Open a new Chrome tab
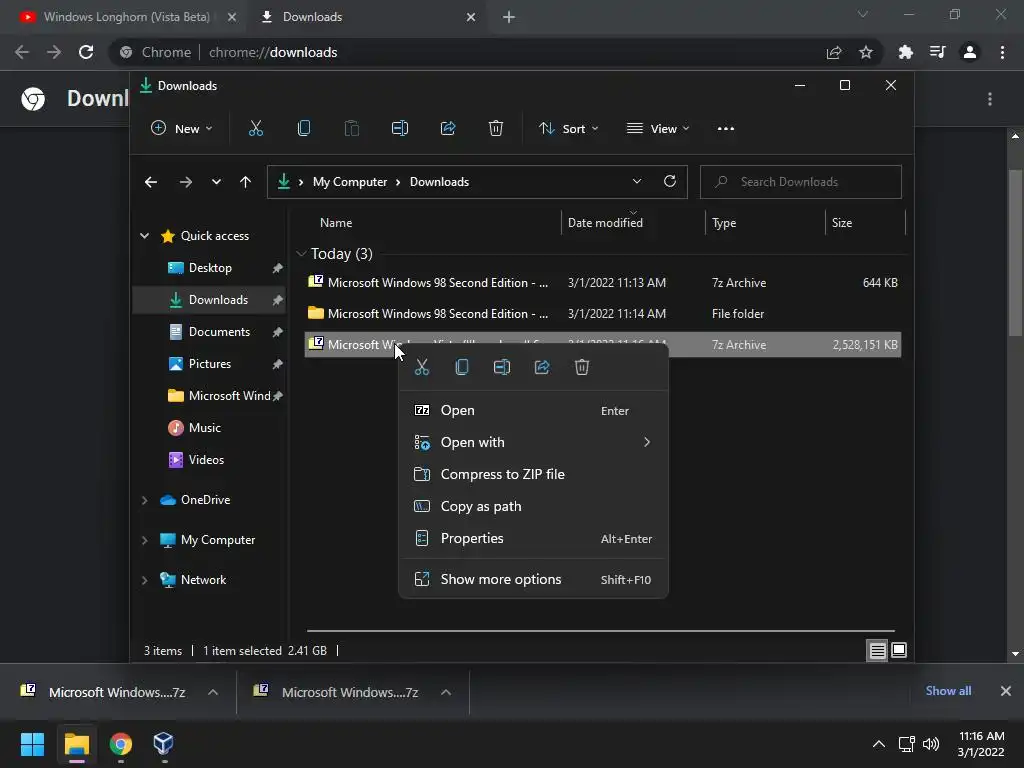 click(509, 17)
